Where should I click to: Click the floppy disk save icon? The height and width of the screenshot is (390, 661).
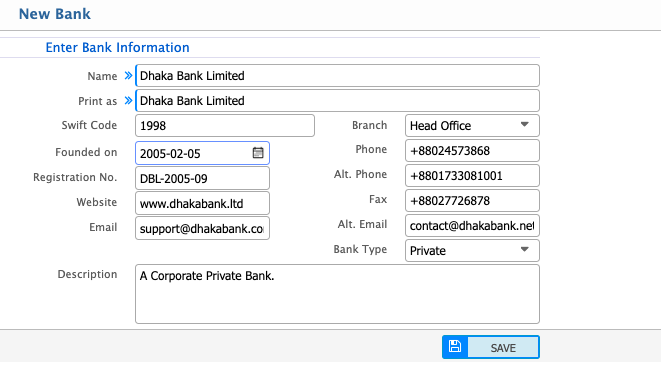coord(455,347)
